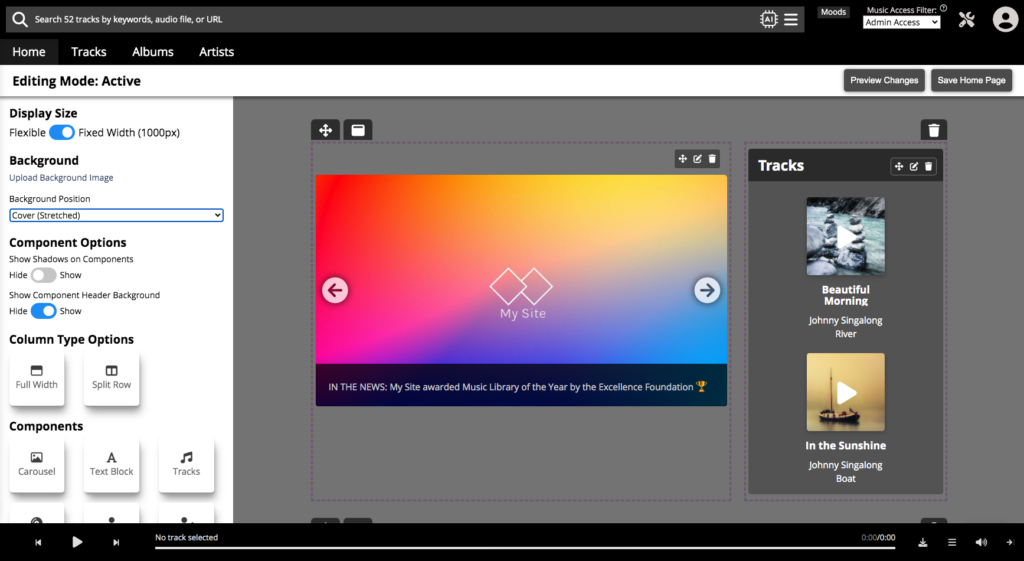Skip to previous track in player
This screenshot has height=561, width=1024.
[x=39, y=542]
